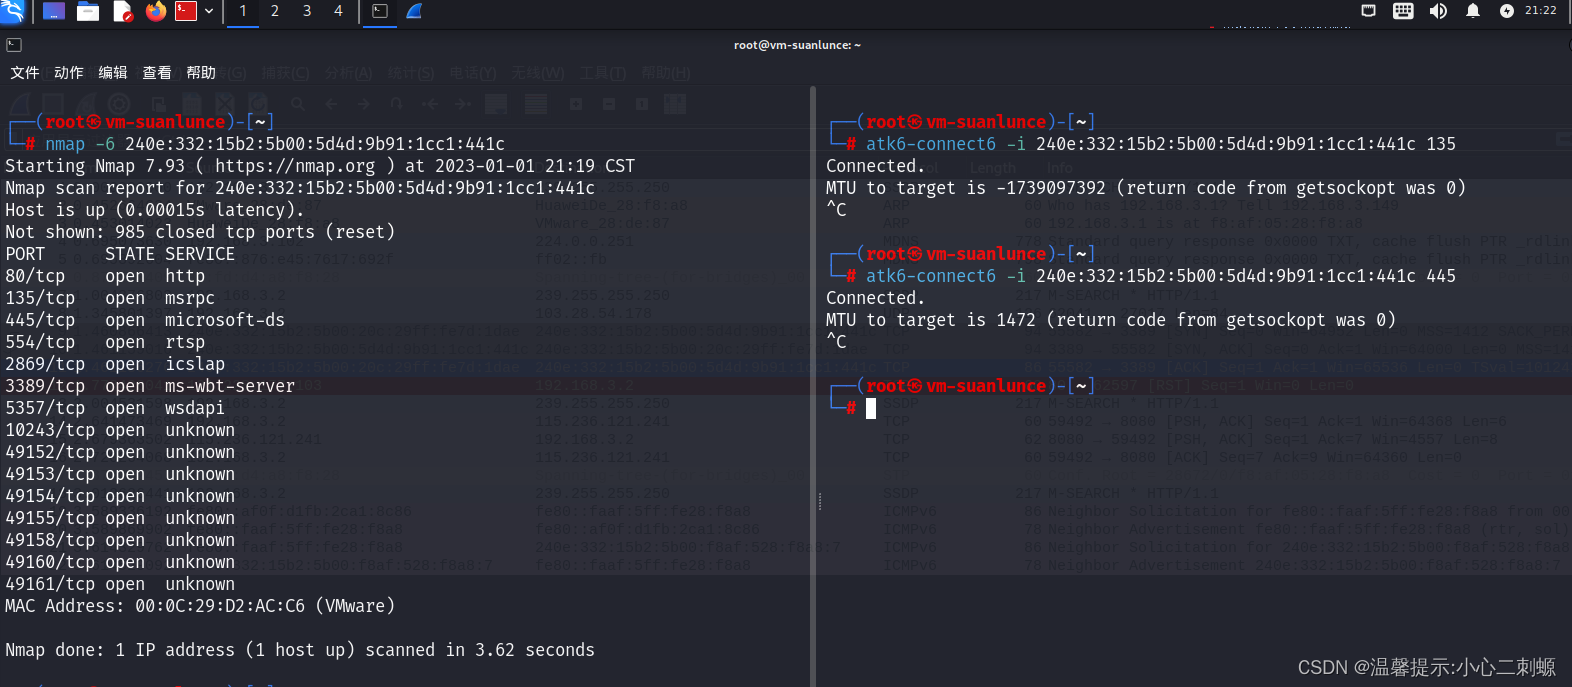
Task: Select the 5357/tcp wsdapi row
Action: [115, 408]
